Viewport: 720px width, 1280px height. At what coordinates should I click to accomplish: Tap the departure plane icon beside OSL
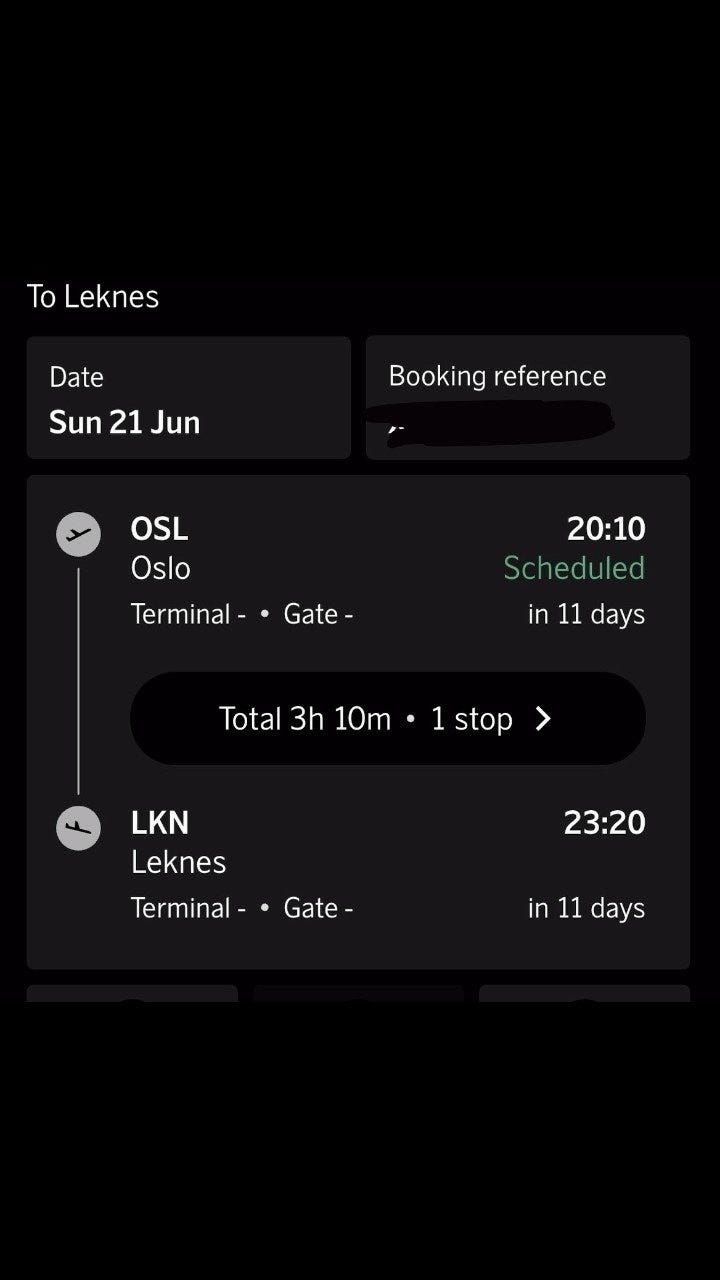(x=78, y=534)
